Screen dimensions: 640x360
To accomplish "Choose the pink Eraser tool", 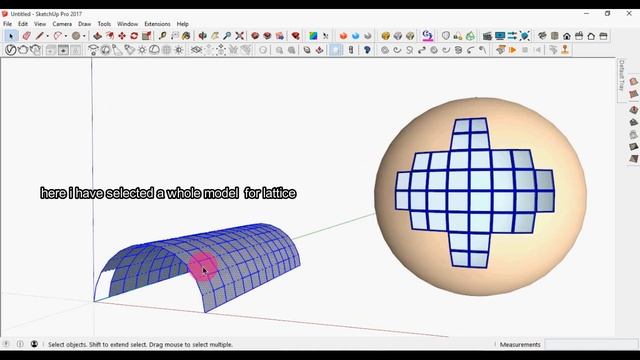I will click(x=27, y=36).
